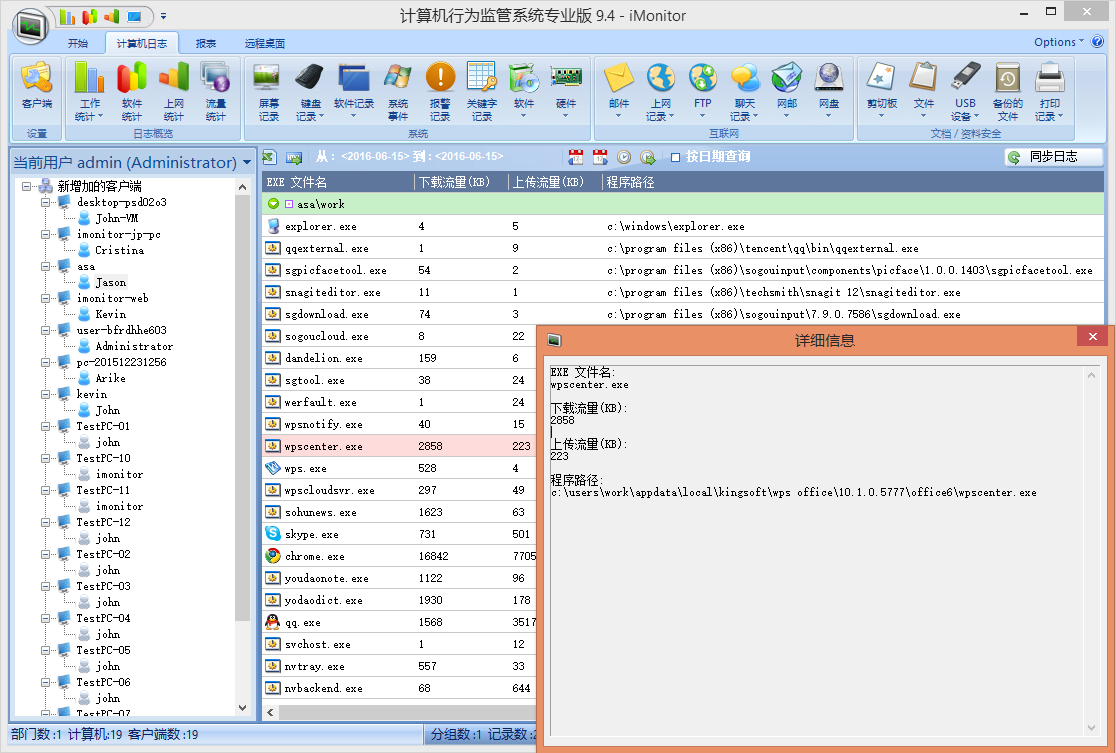Switch to the 报表 tab

point(206,43)
